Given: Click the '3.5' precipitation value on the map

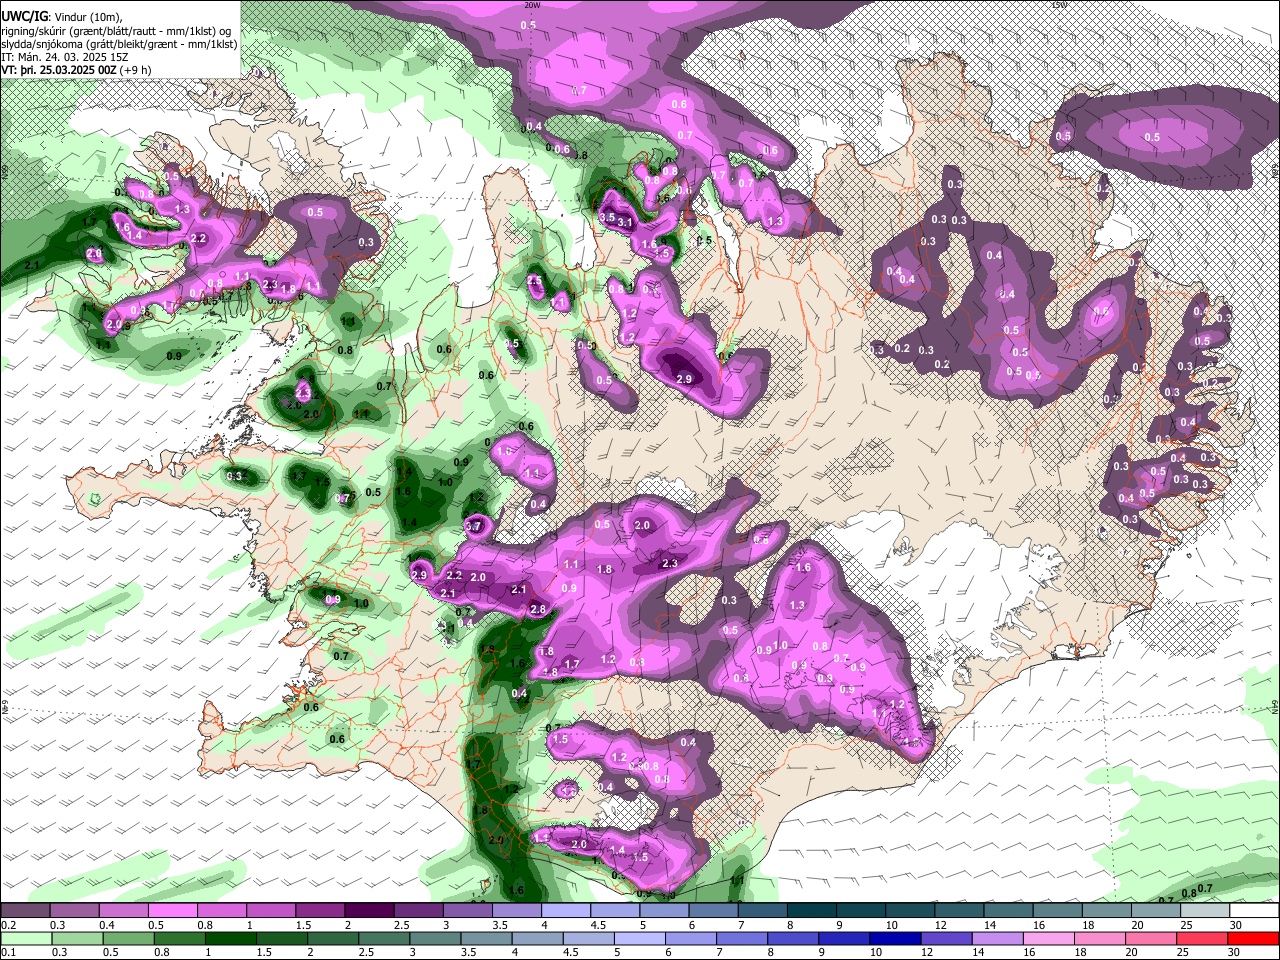Looking at the screenshot, I should [x=607, y=217].
